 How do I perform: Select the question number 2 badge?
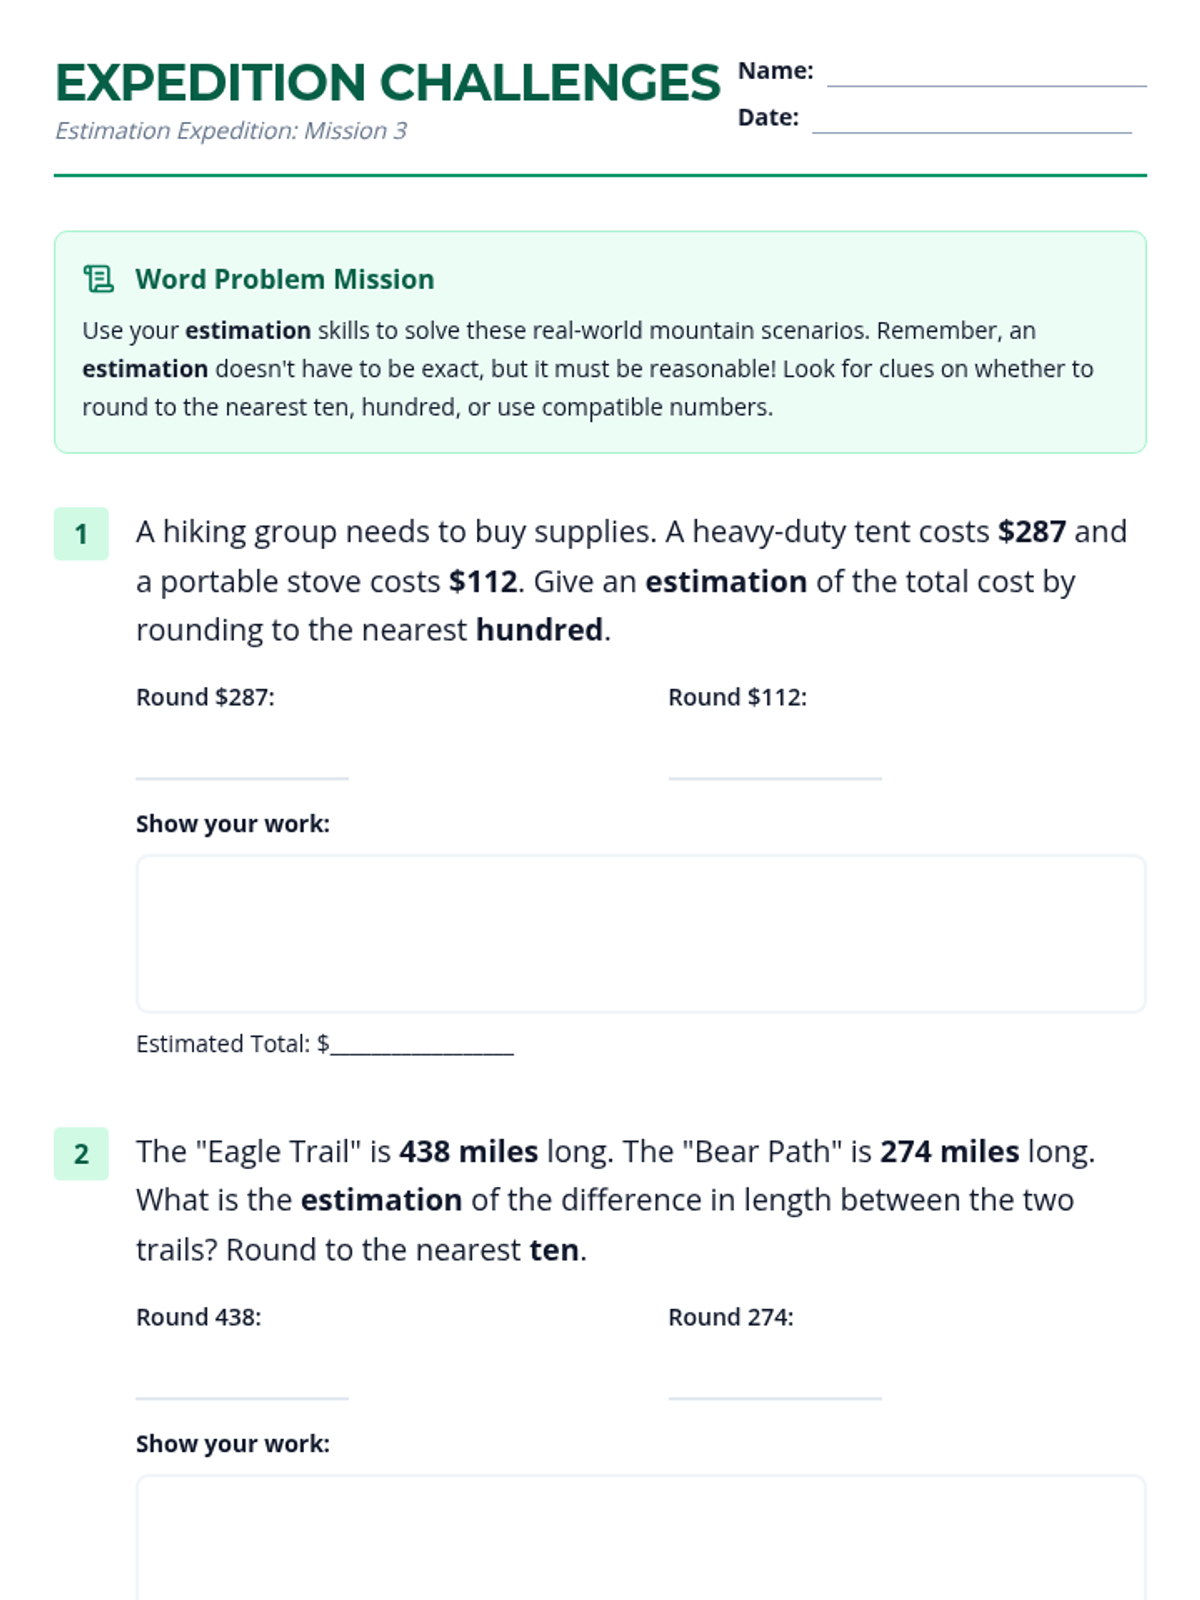(81, 1154)
